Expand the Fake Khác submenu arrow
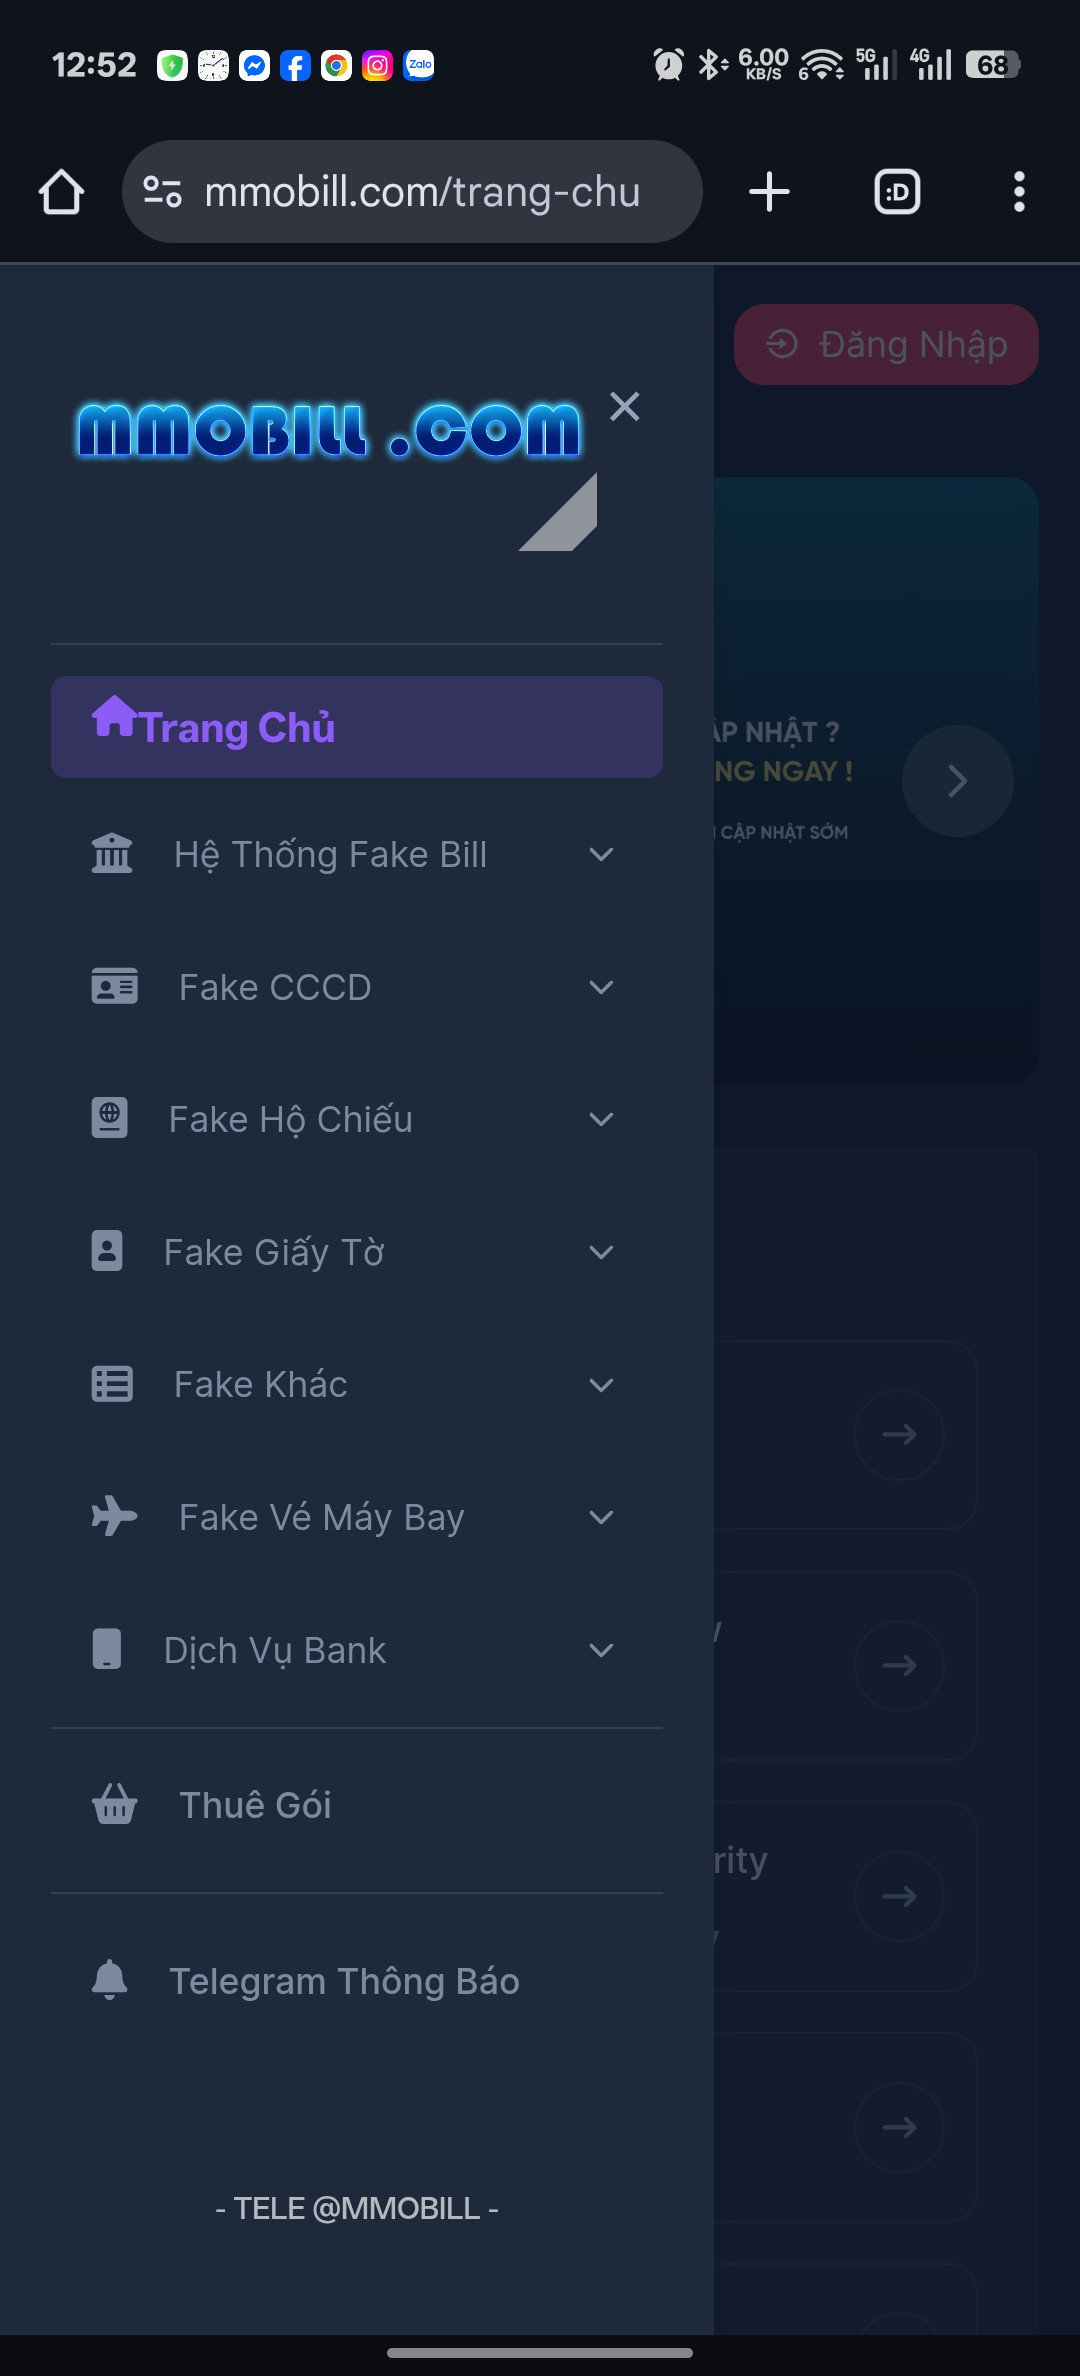 (601, 1385)
